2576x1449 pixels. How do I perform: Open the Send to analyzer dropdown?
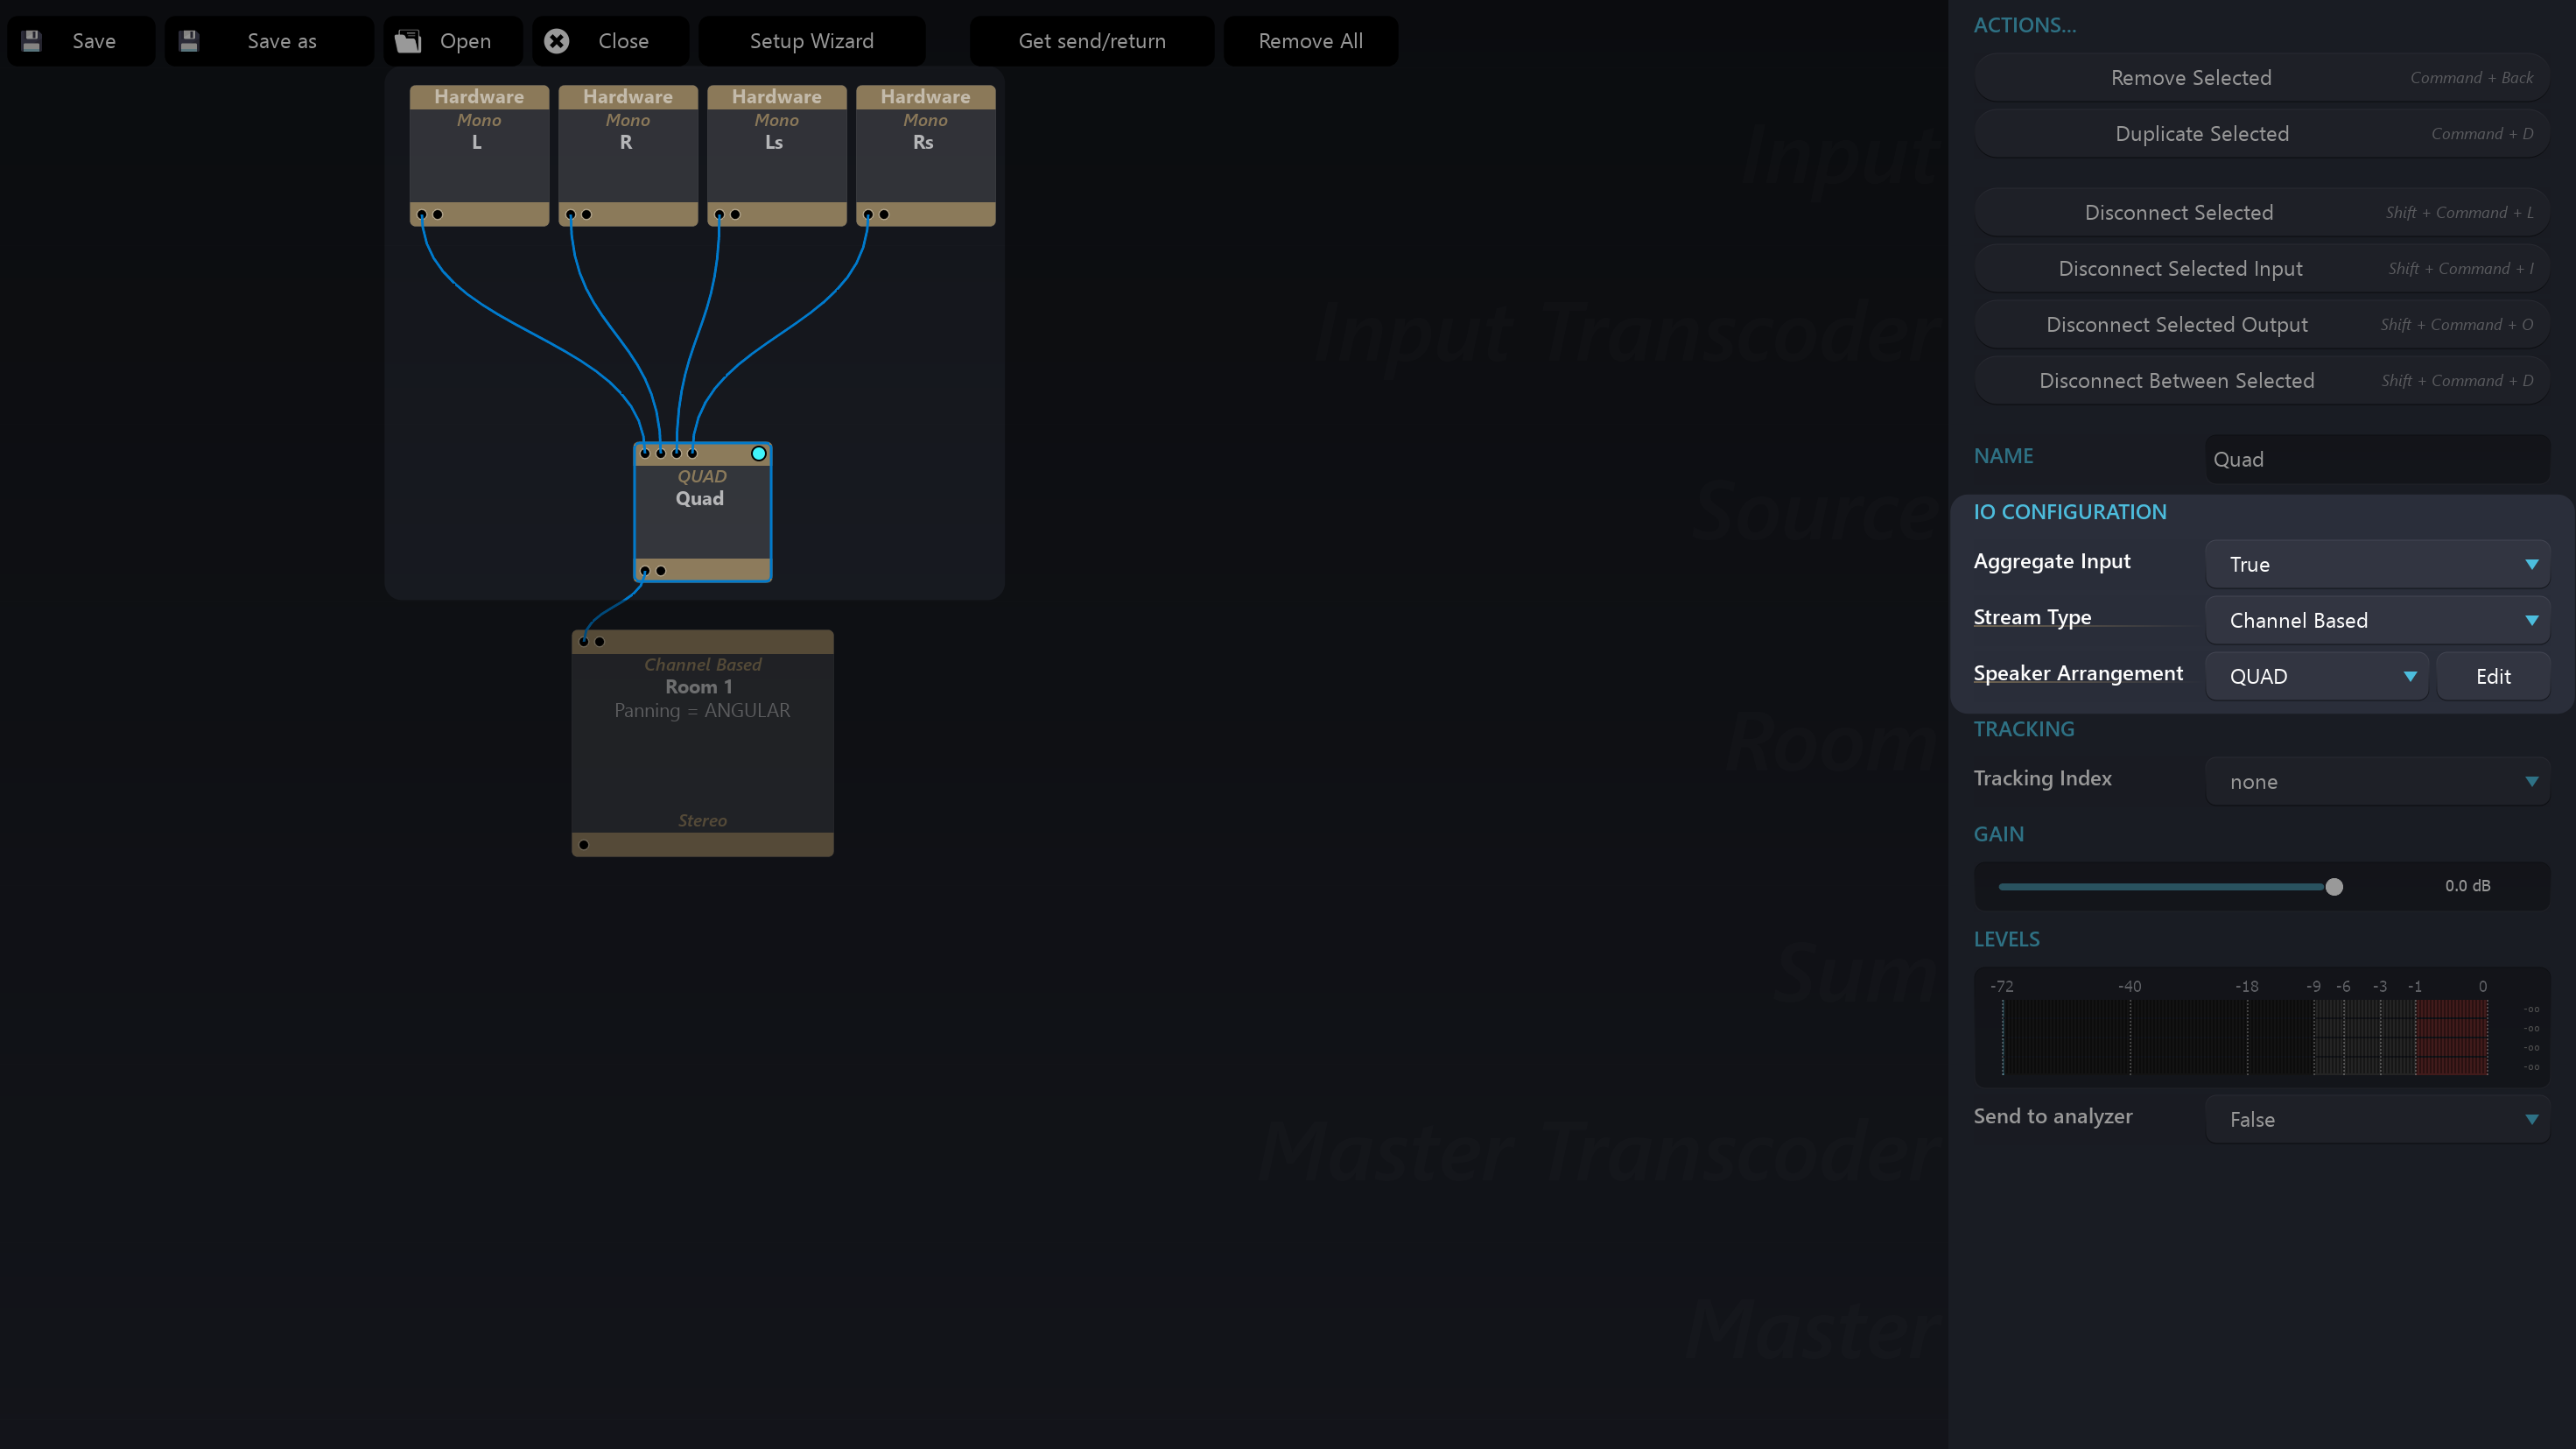click(x=2377, y=1119)
